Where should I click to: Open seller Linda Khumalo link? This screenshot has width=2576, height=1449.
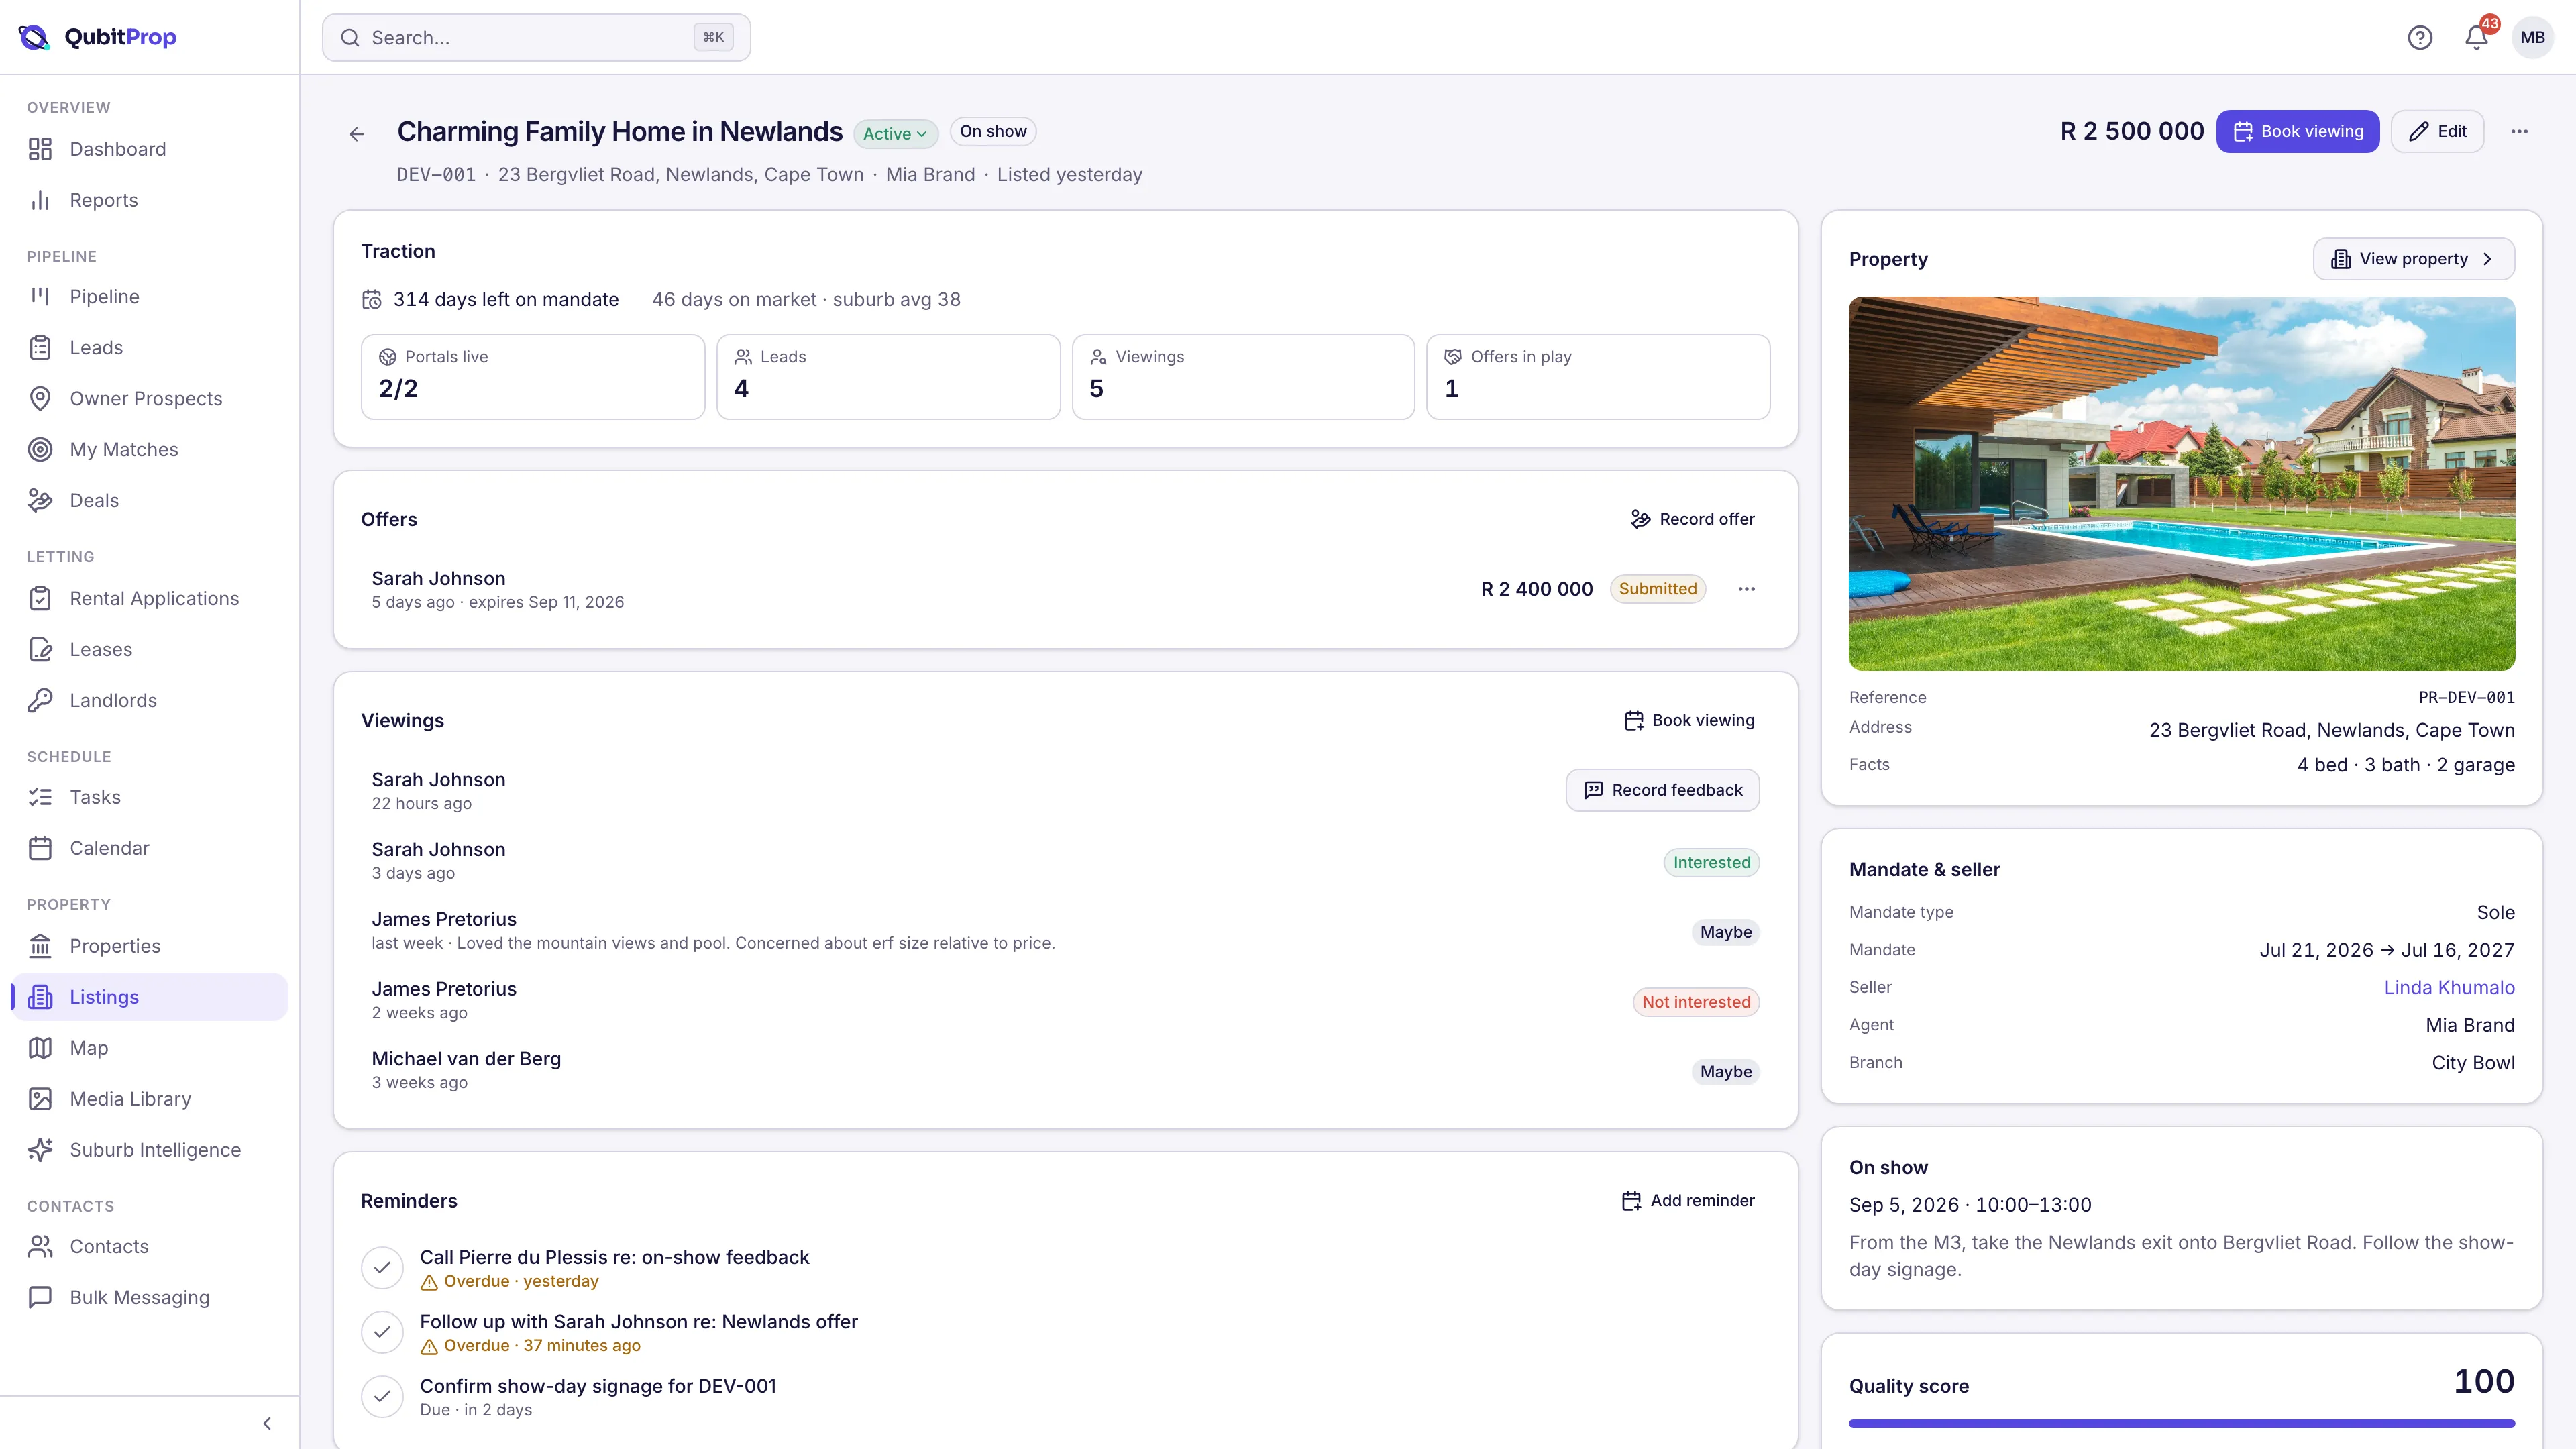click(2449, 987)
